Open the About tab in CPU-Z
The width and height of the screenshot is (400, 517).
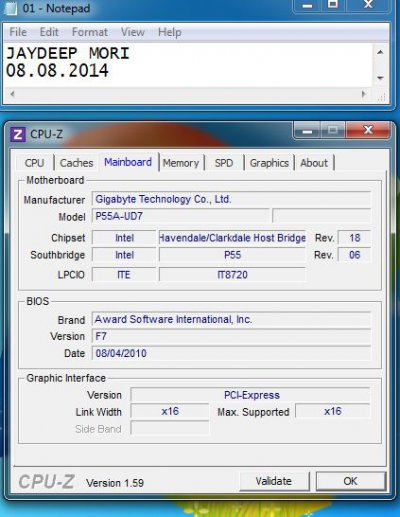click(314, 163)
